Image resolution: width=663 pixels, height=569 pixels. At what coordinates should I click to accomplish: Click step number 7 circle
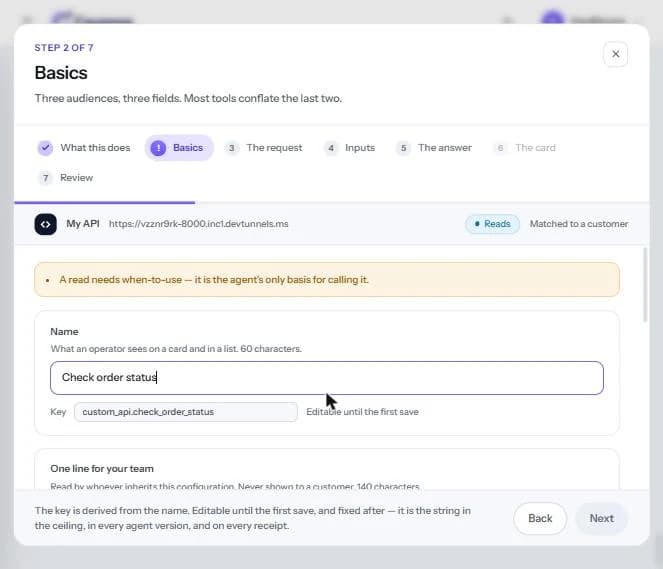point(45,178)
